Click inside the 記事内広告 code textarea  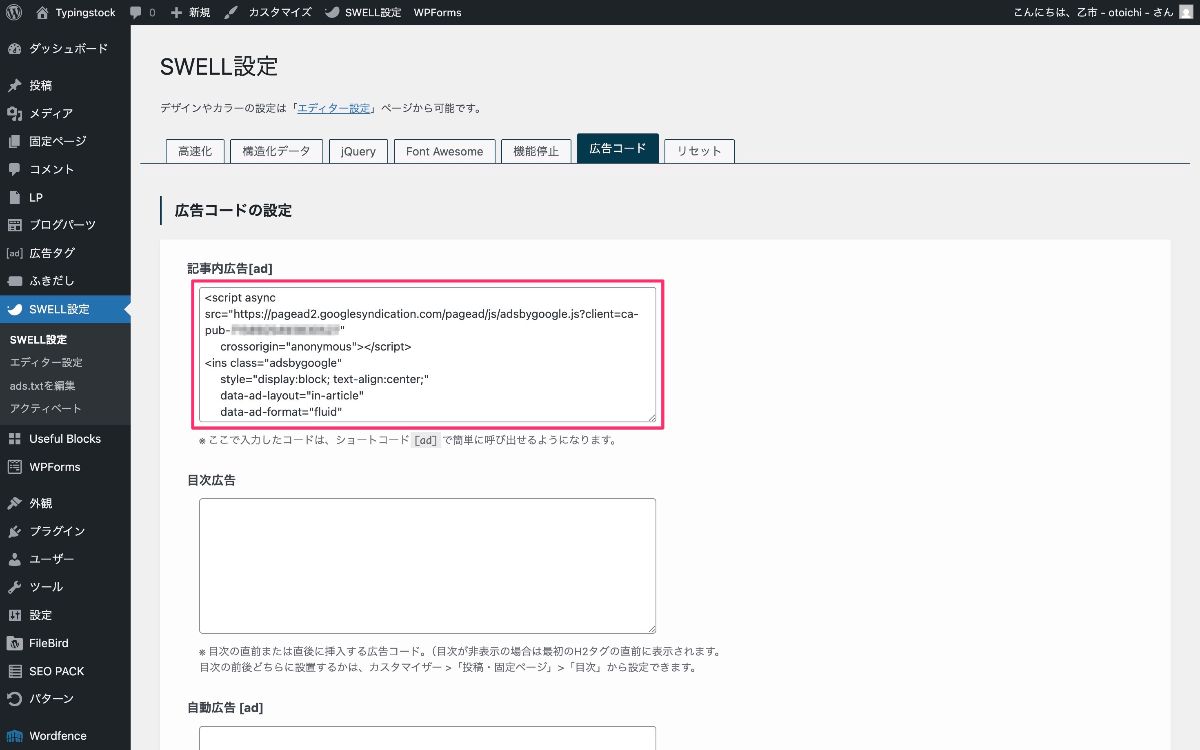[428, 354]
